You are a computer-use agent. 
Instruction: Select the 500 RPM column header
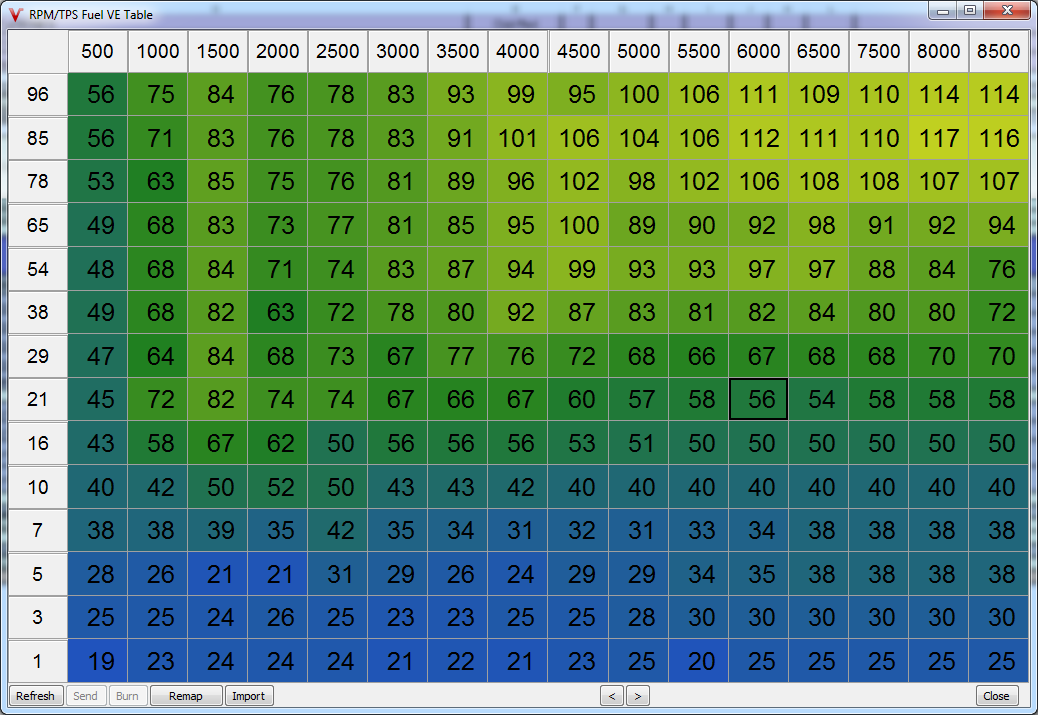coord(97,51)
